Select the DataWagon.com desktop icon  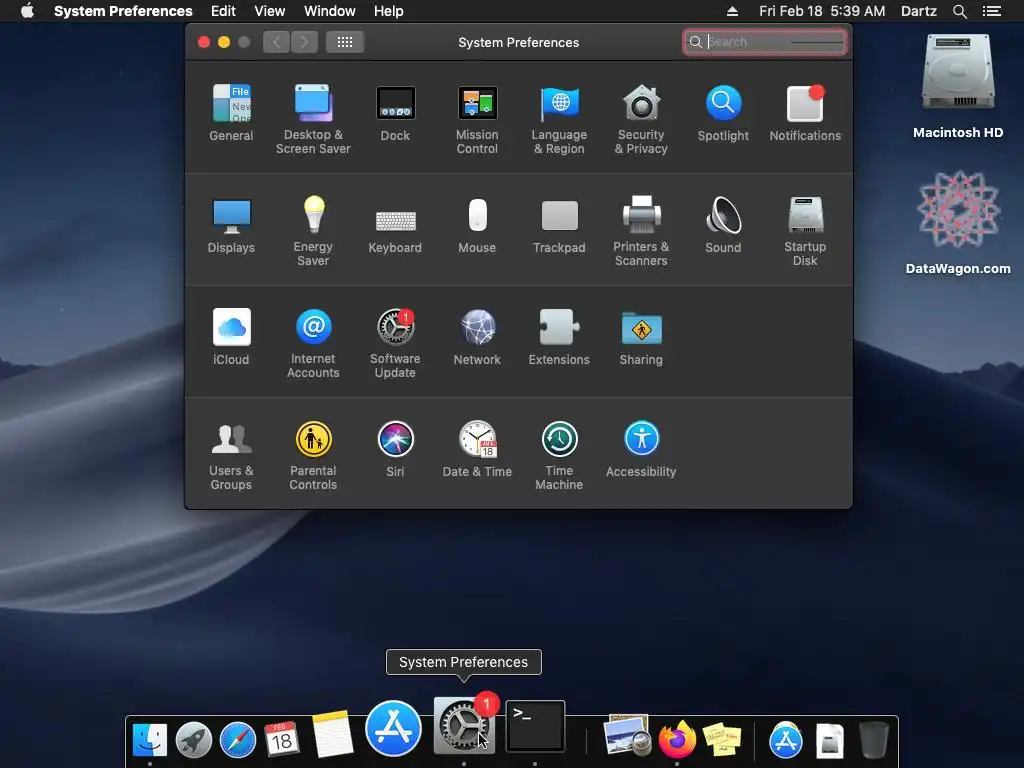point(958,223)
